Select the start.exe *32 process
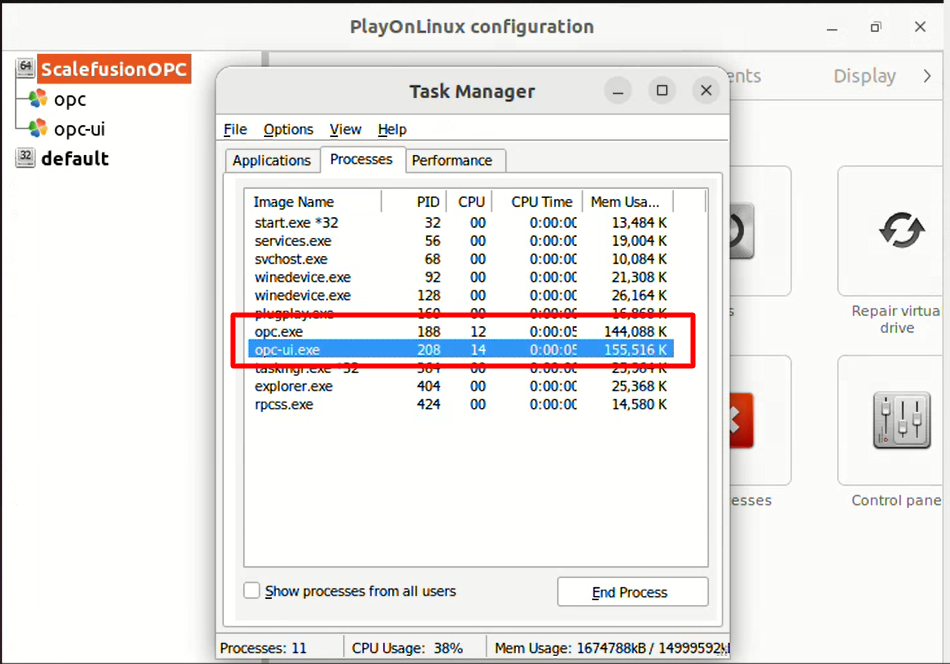Screen dimensions: 950x664 coord(460,223)
